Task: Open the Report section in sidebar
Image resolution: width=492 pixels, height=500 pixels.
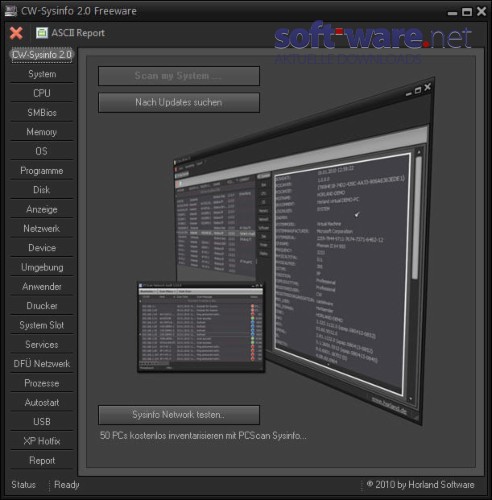Action: click(x=42, y=460)
